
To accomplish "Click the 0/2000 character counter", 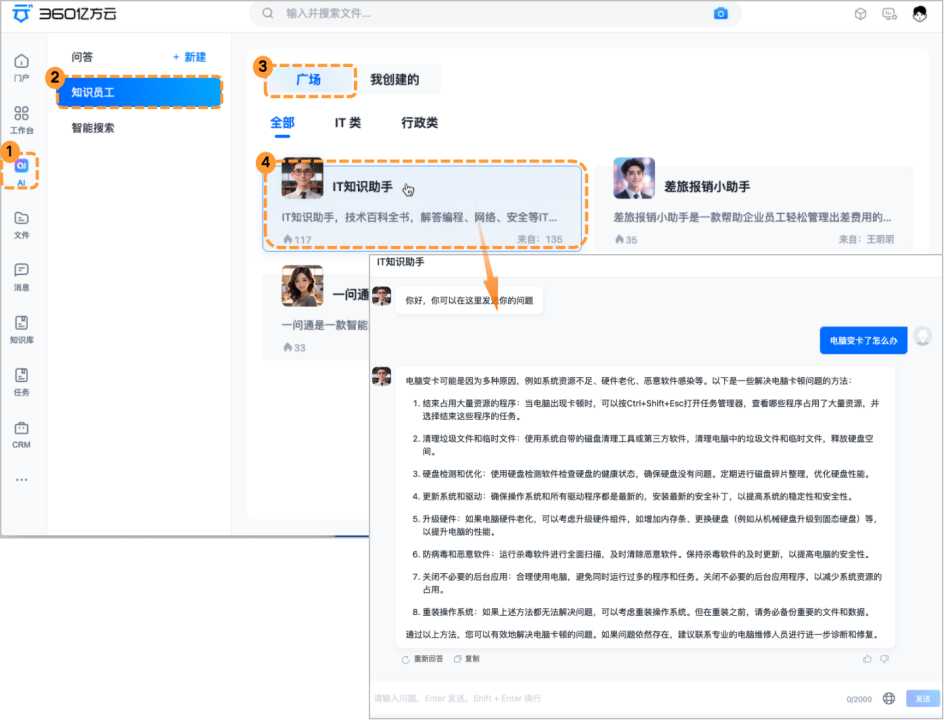I will pos(859,699).
